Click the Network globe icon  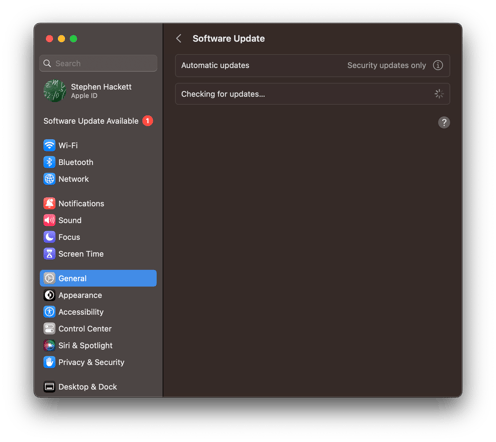click(x=49, y=179)
